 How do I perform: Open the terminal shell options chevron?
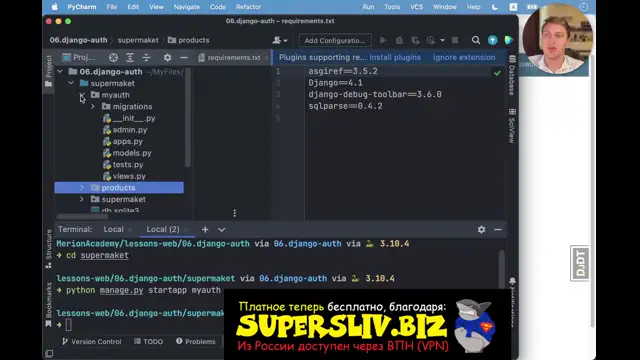221,230
